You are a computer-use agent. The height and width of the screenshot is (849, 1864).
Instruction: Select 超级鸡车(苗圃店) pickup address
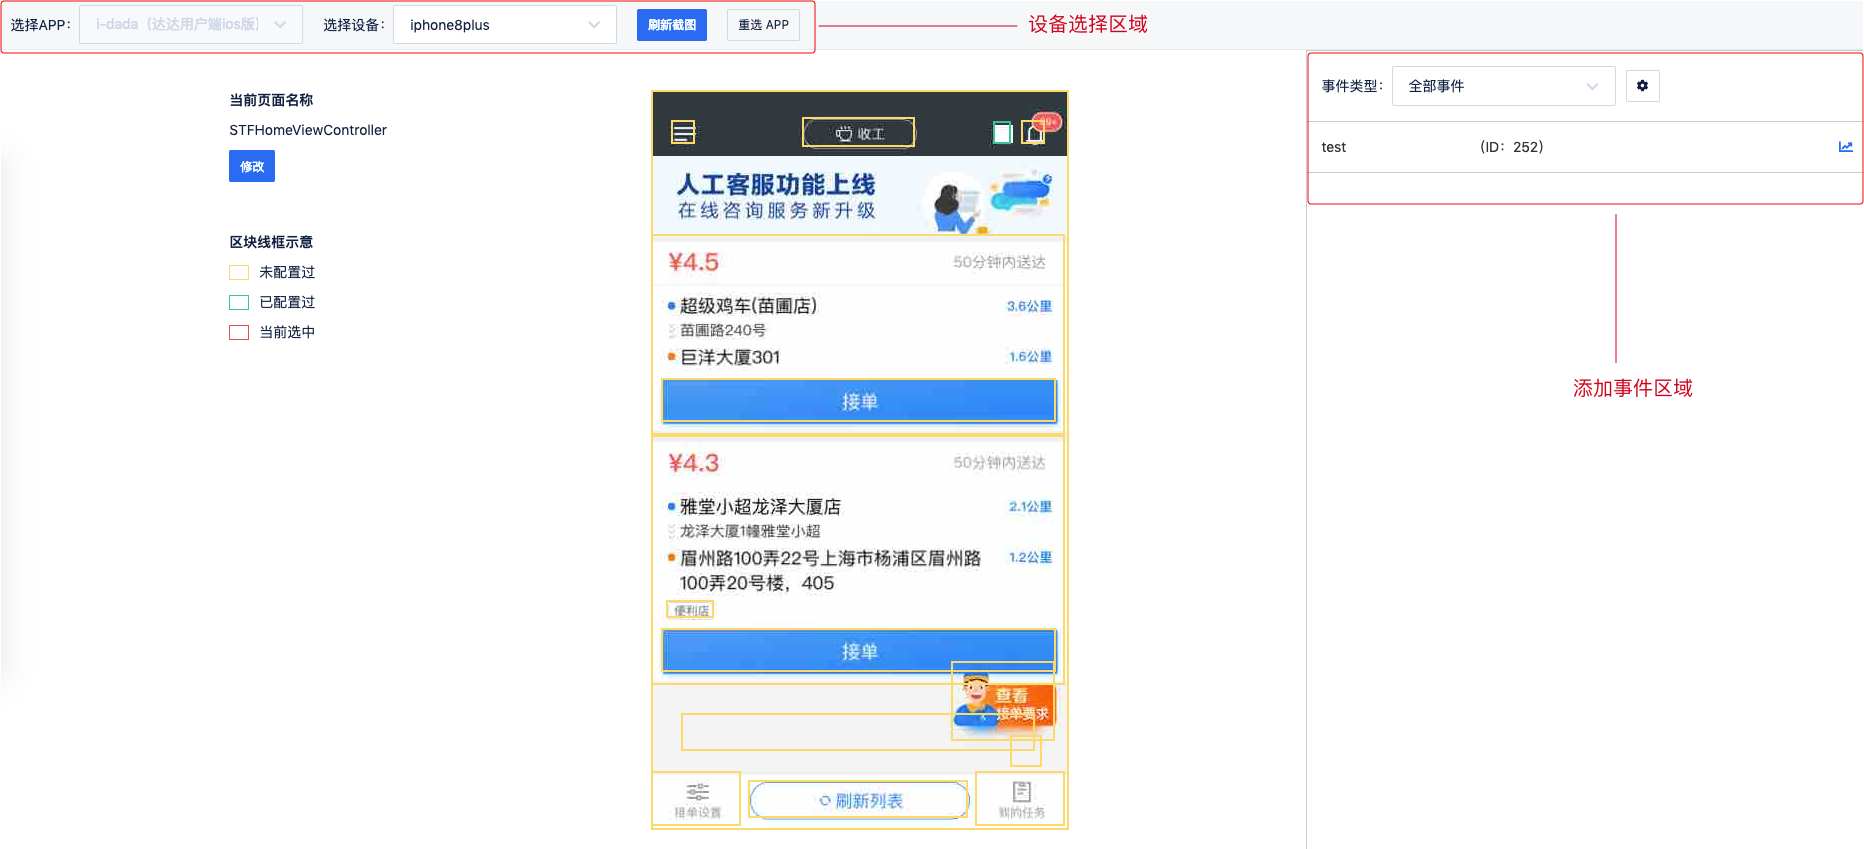(748, 306)
